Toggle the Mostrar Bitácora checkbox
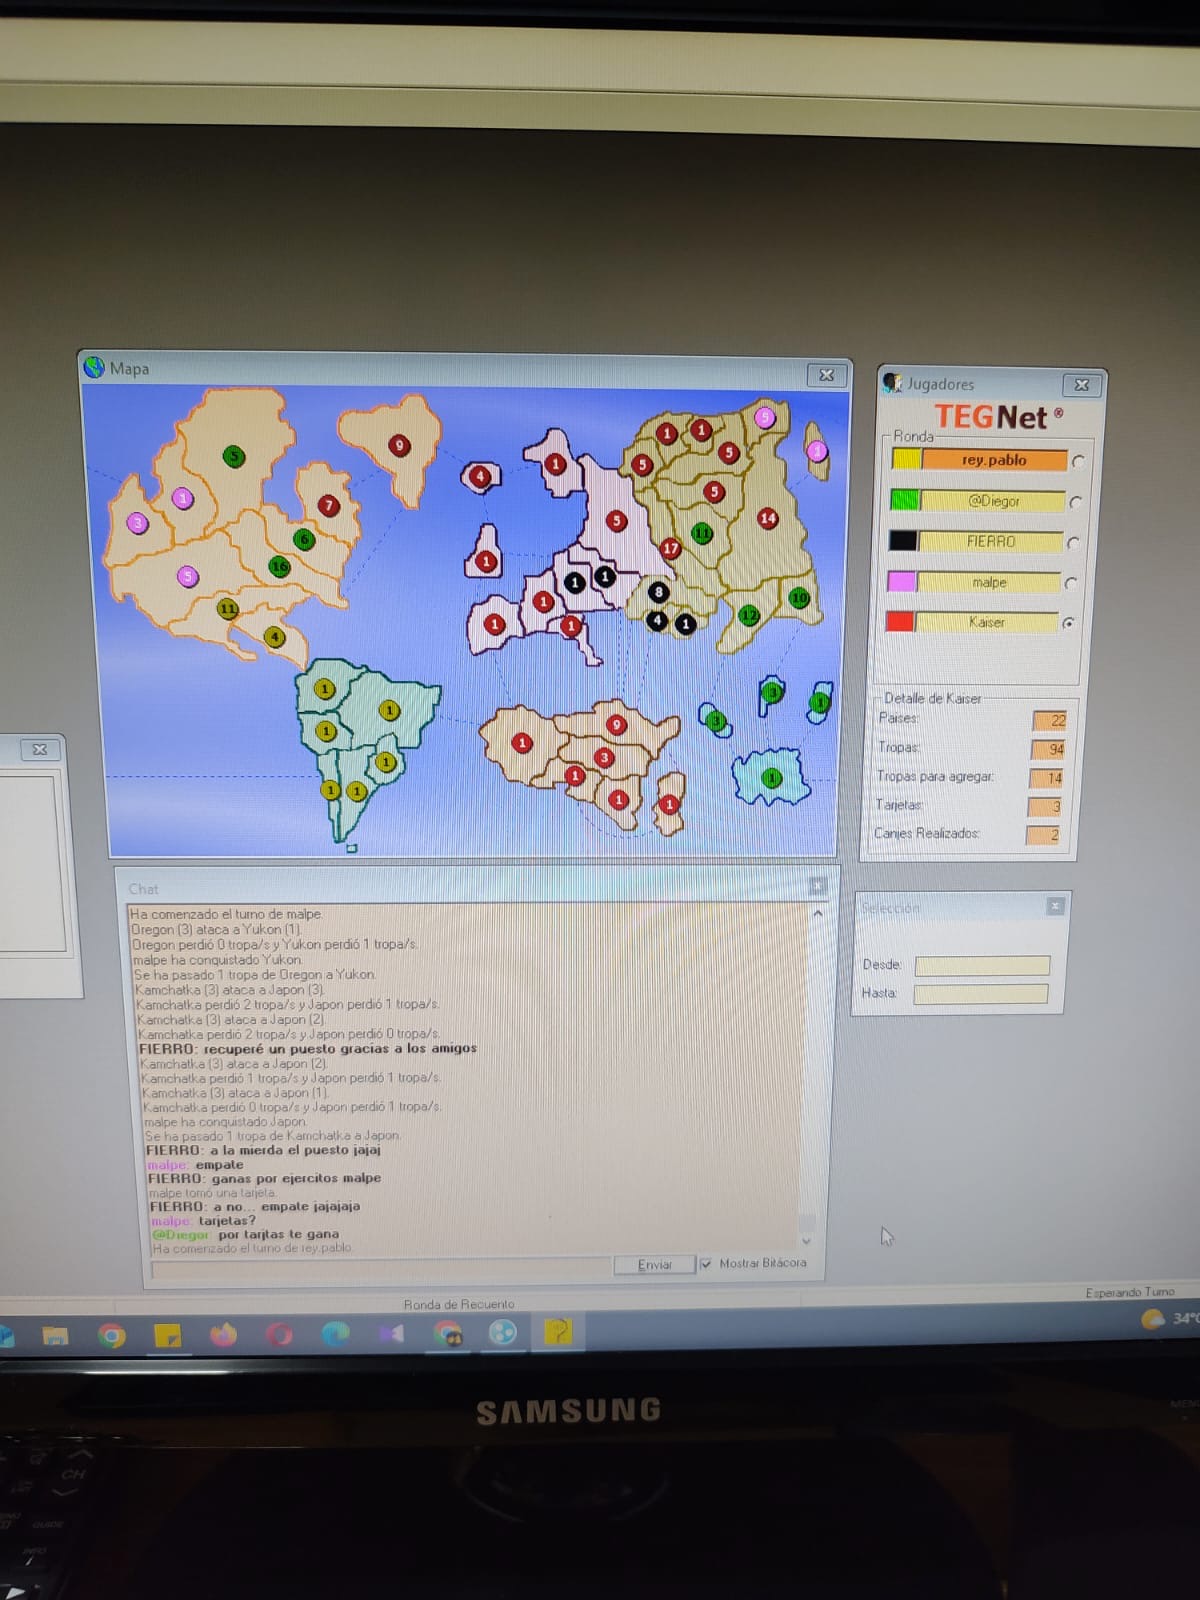 click(x=706, y=1264)
